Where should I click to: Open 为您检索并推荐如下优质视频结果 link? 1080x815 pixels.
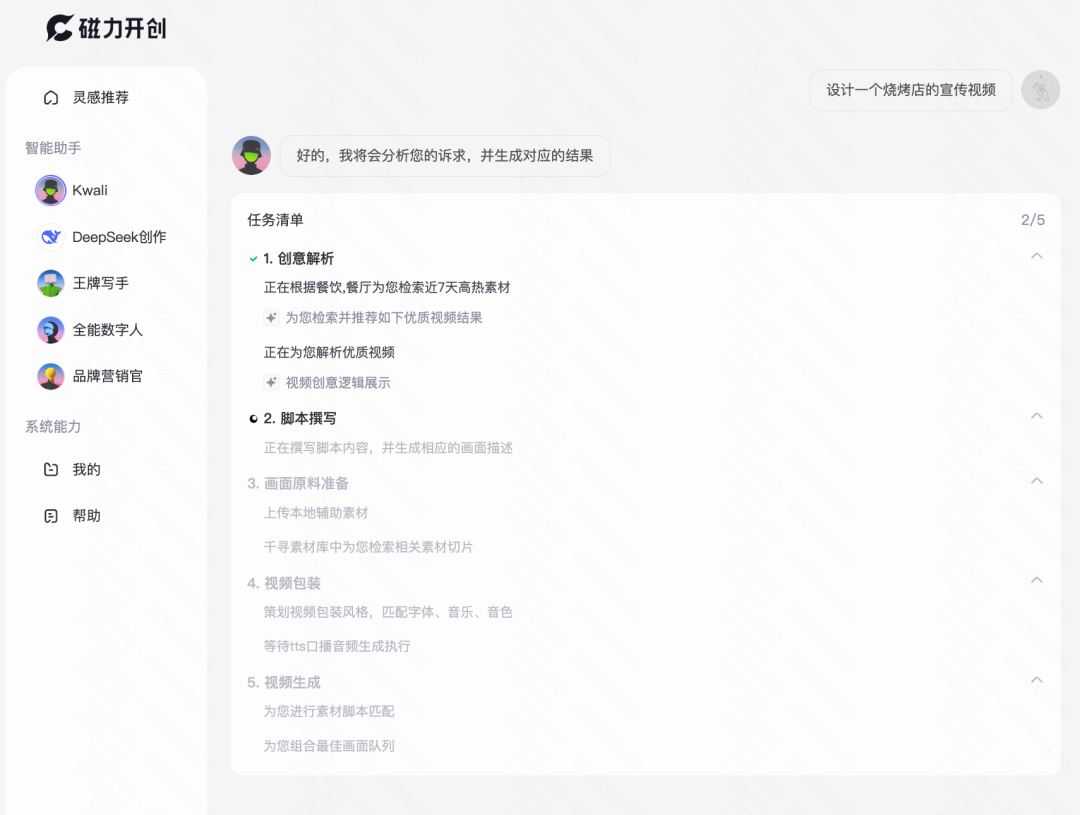(x=383, y=318)
